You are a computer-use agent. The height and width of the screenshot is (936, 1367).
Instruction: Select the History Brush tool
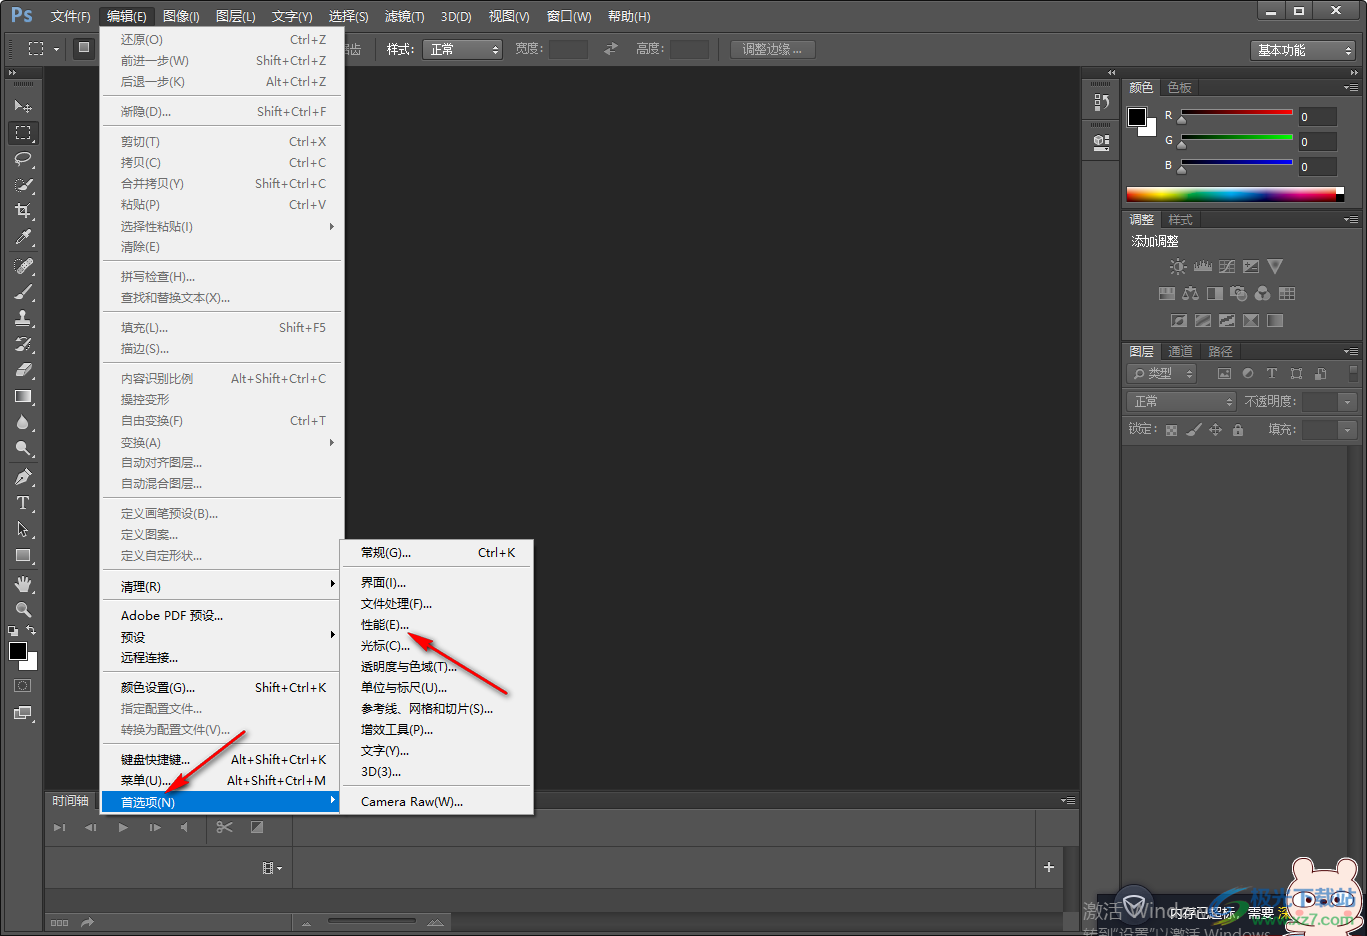[x=23, y=344]
